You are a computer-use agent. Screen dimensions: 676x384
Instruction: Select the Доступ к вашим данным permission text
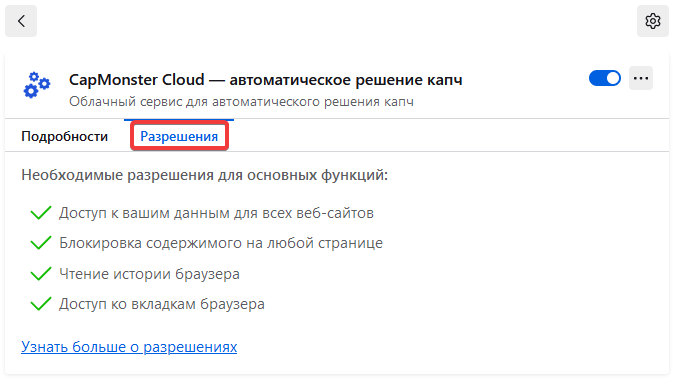(216, 213)
